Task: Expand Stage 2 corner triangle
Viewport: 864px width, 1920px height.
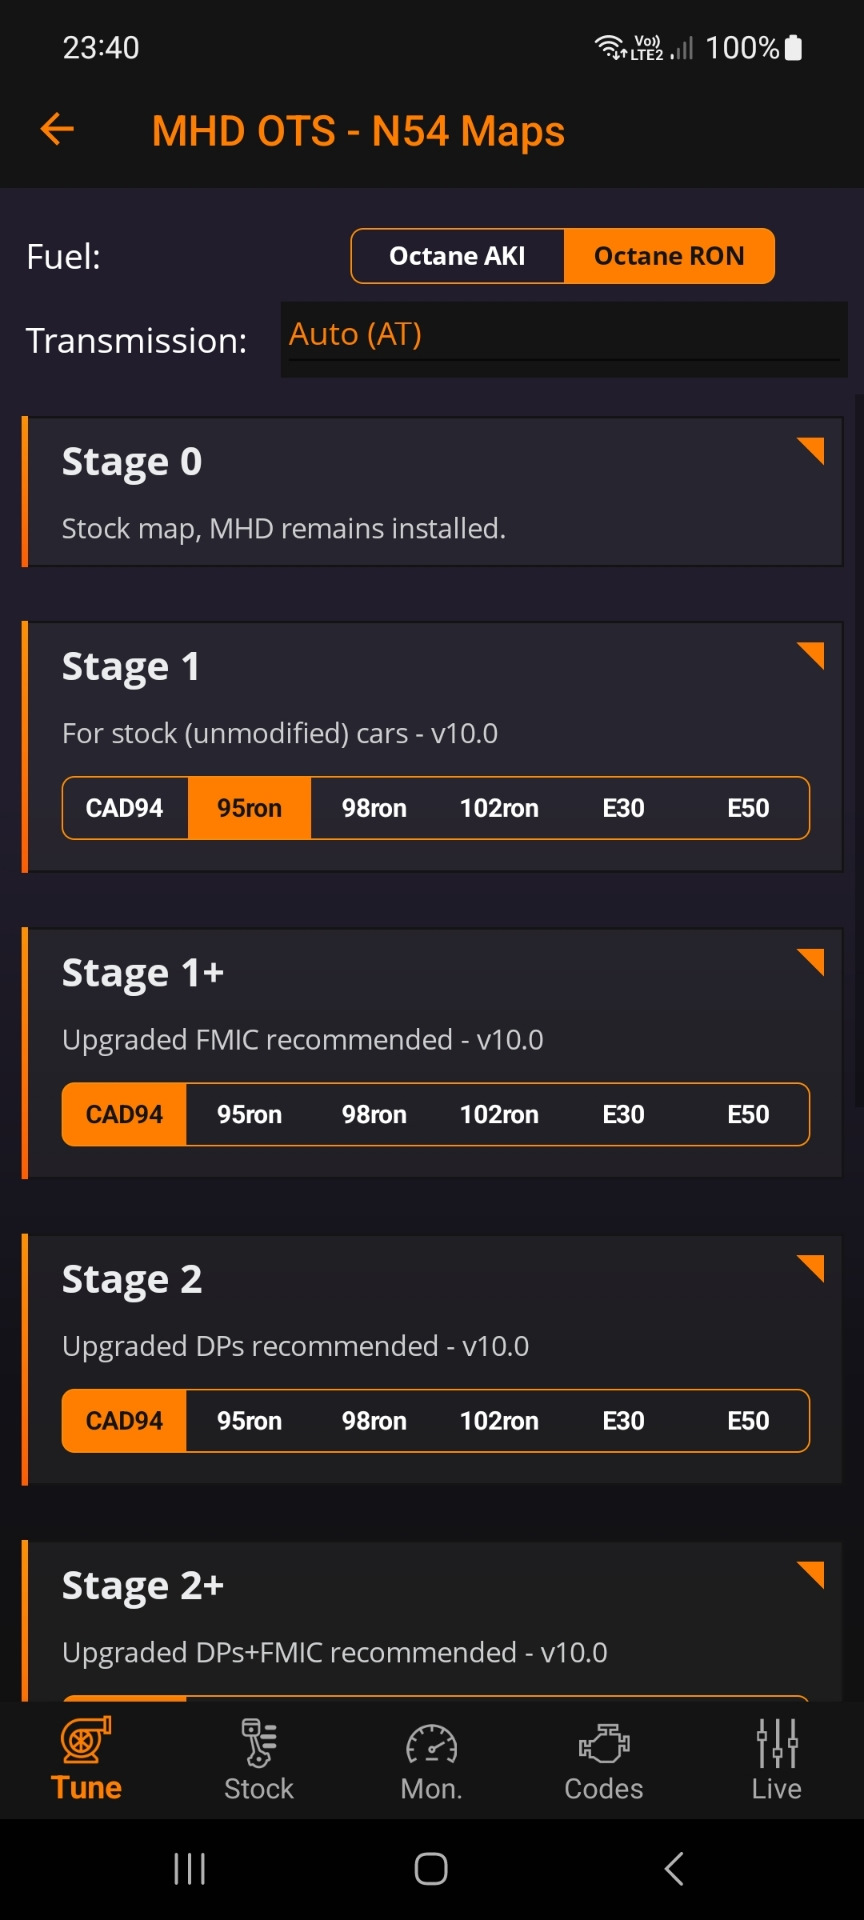Action: [x=811, y=1267]
